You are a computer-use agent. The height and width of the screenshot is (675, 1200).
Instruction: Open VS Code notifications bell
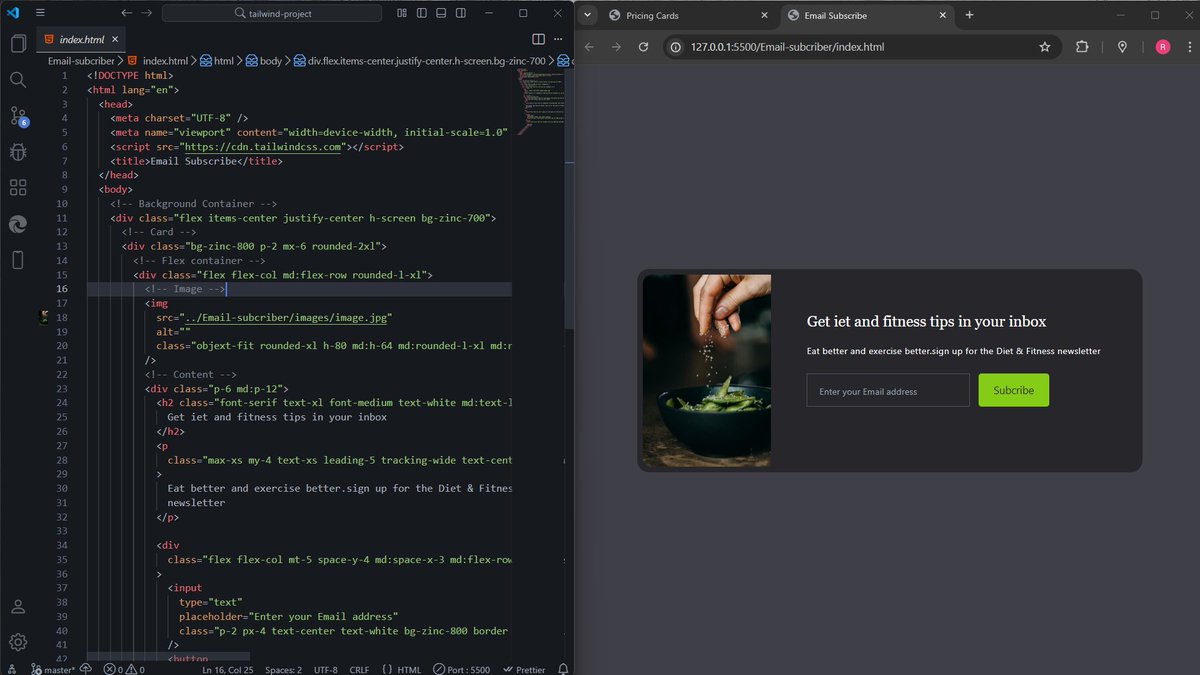click(x=561, y=669)
